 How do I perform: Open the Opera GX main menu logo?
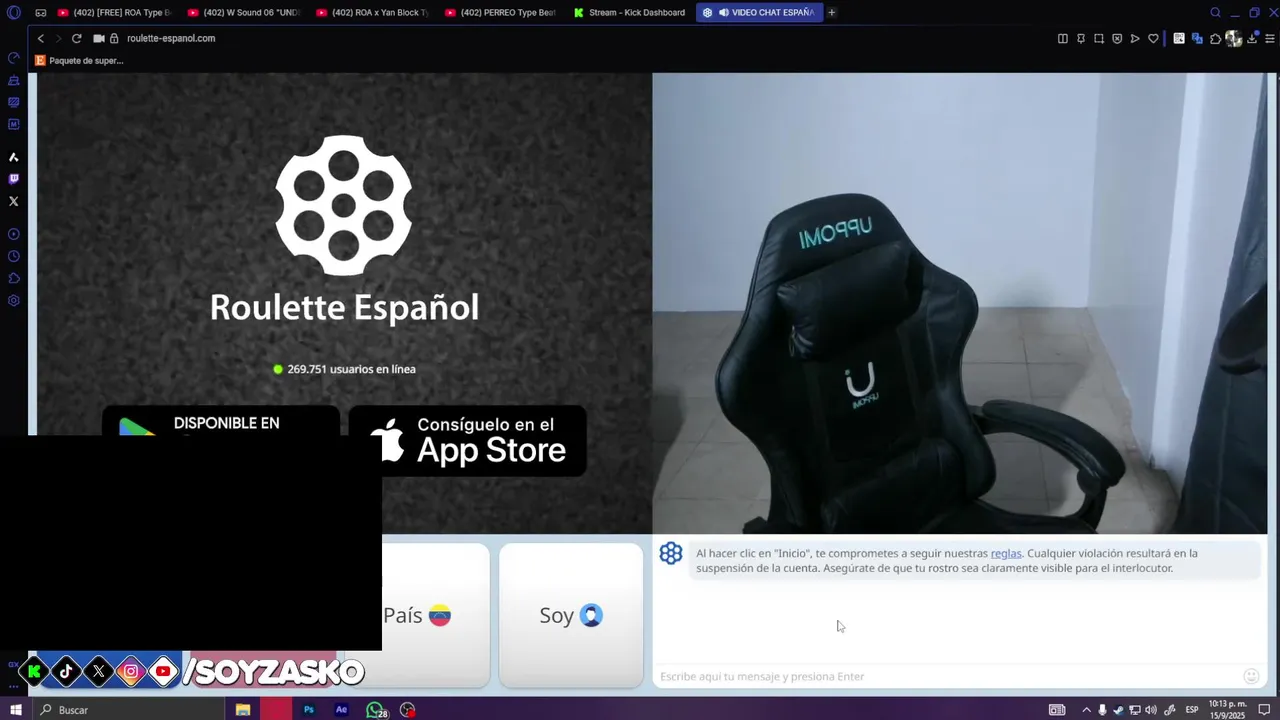14,13
